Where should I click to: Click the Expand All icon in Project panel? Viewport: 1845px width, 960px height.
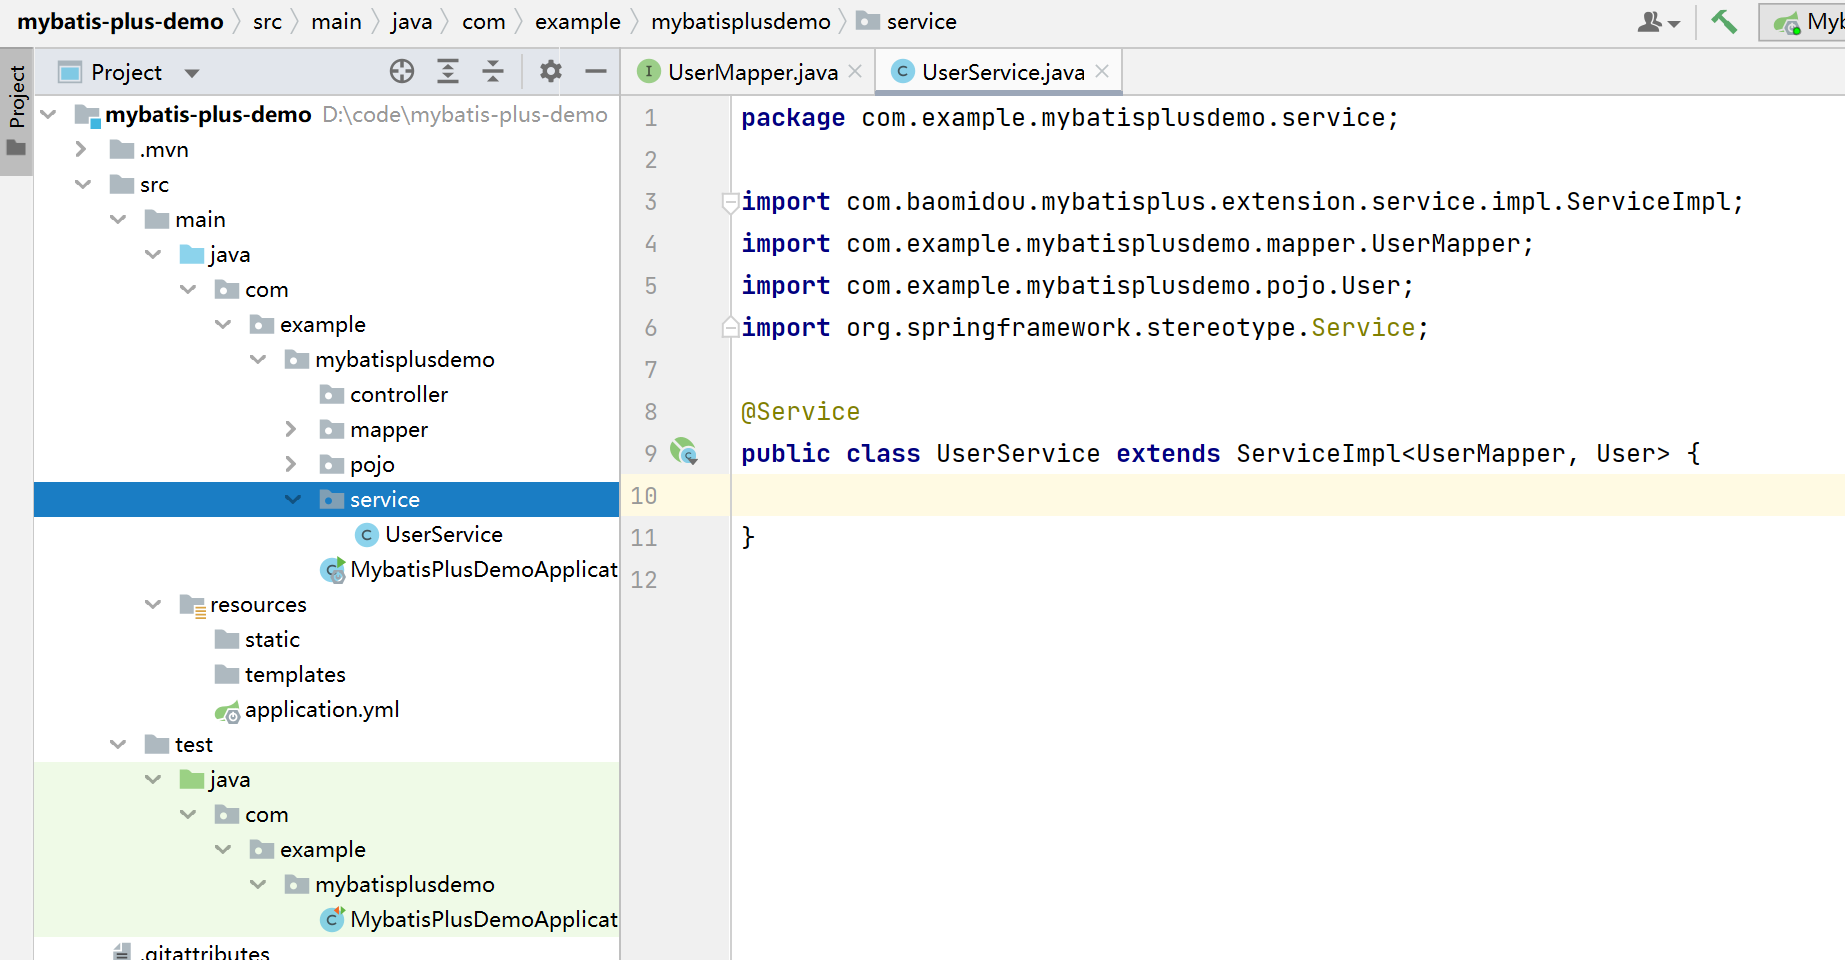tap(448, 71)
